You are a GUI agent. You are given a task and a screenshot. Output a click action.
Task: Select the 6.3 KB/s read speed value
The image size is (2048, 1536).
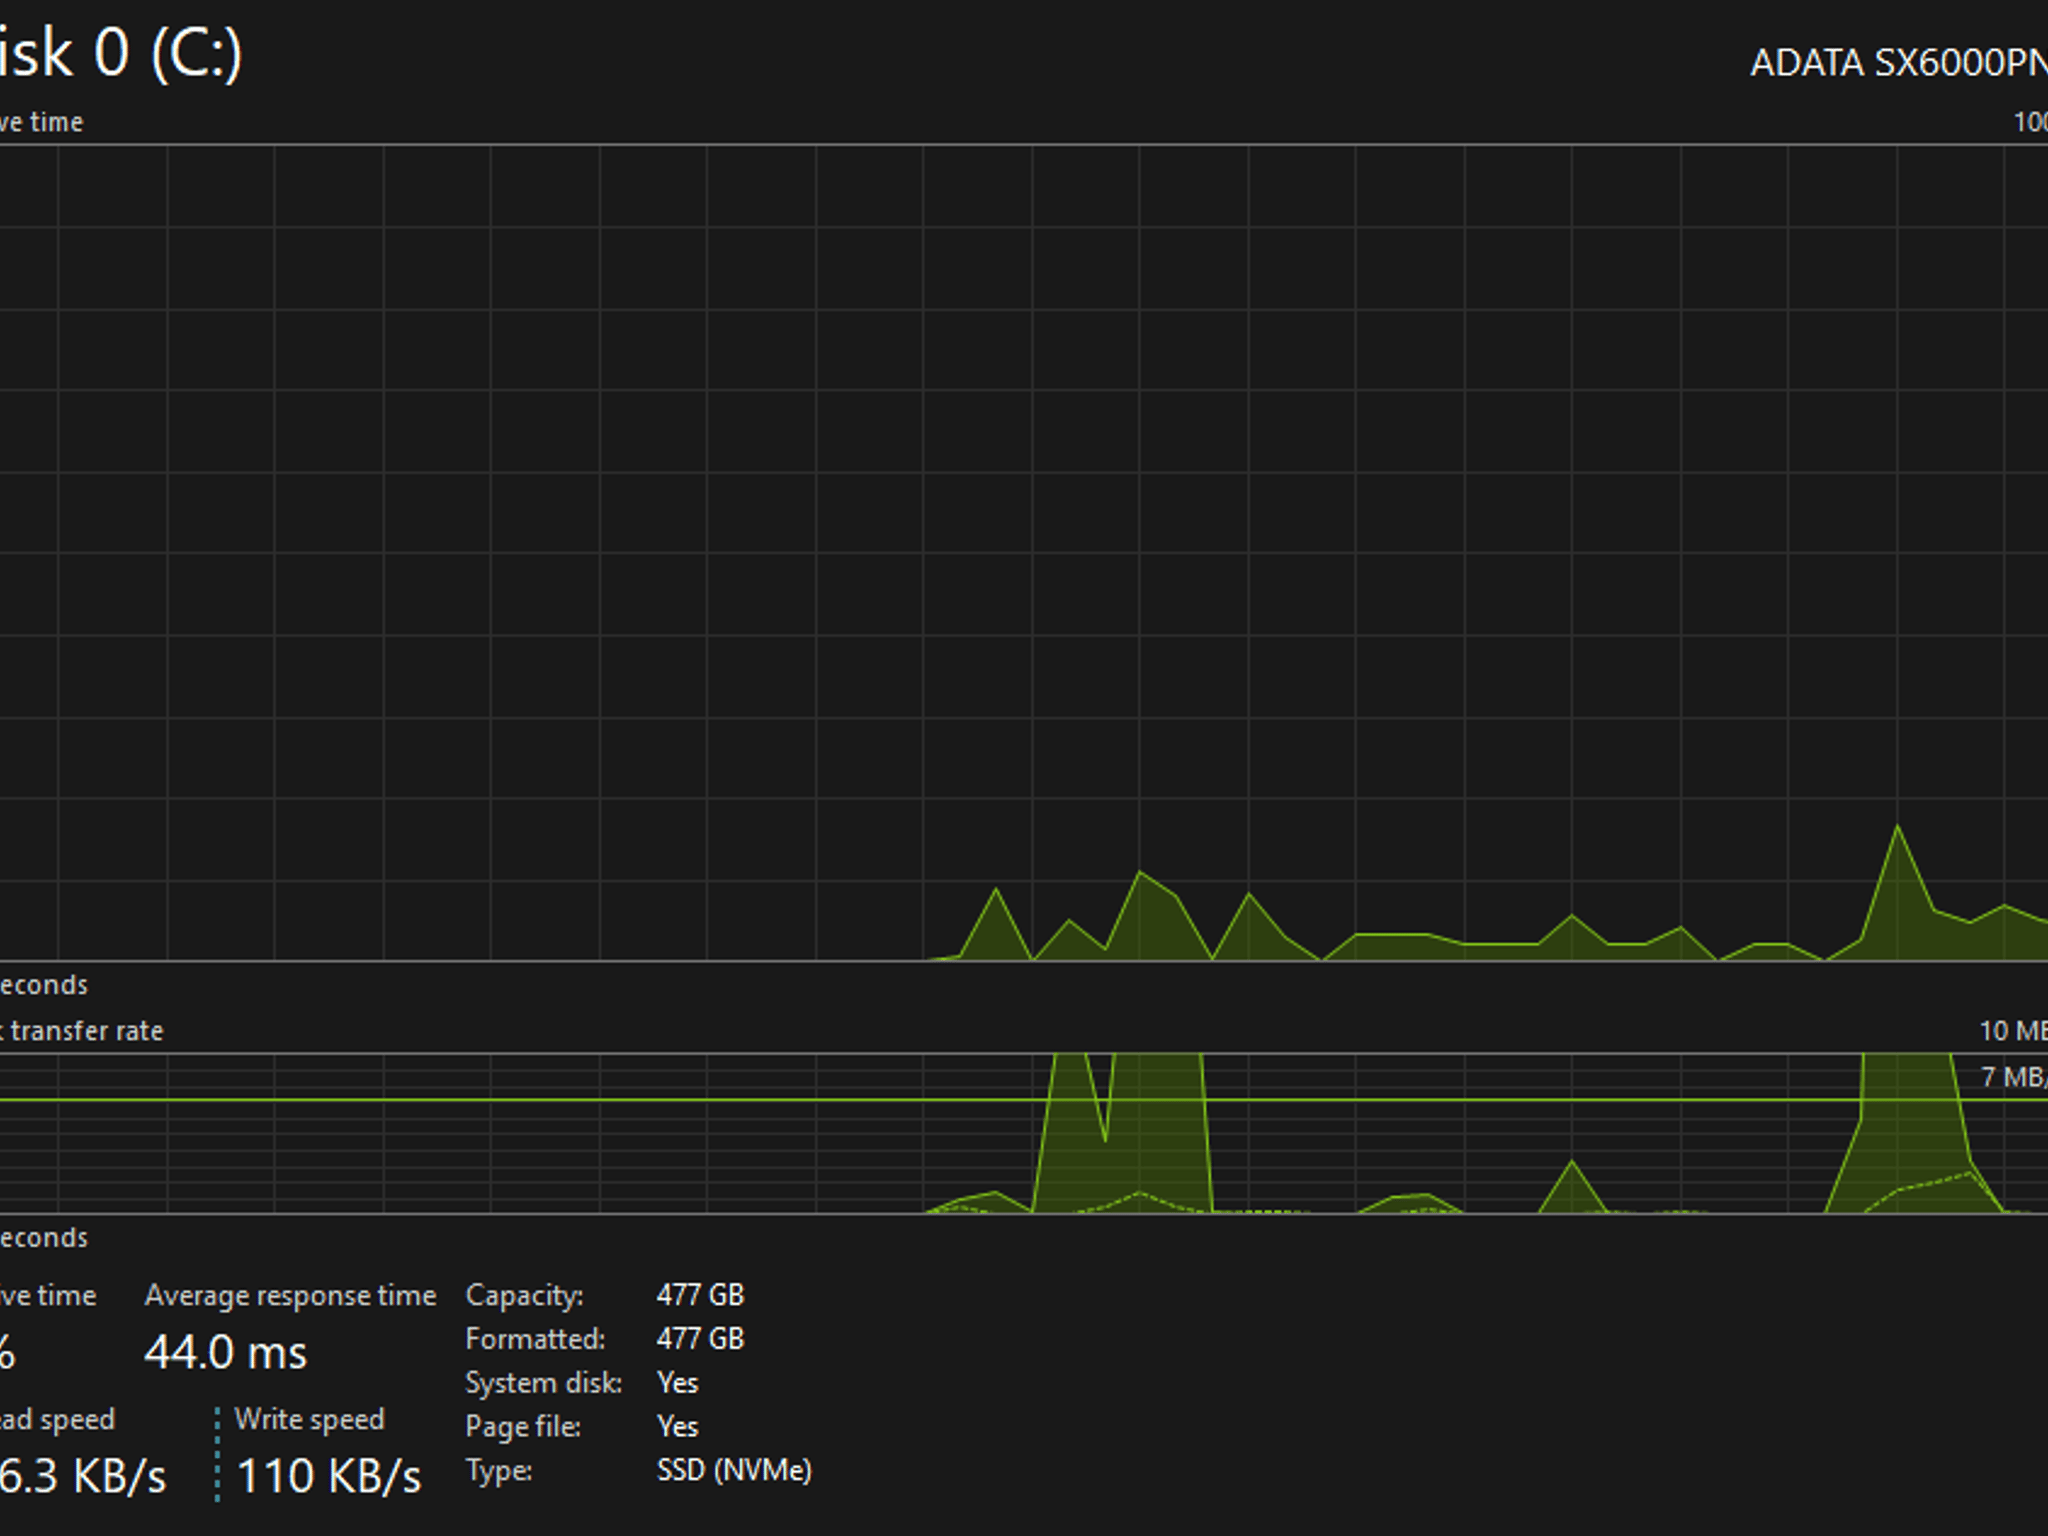point(82,1476)
